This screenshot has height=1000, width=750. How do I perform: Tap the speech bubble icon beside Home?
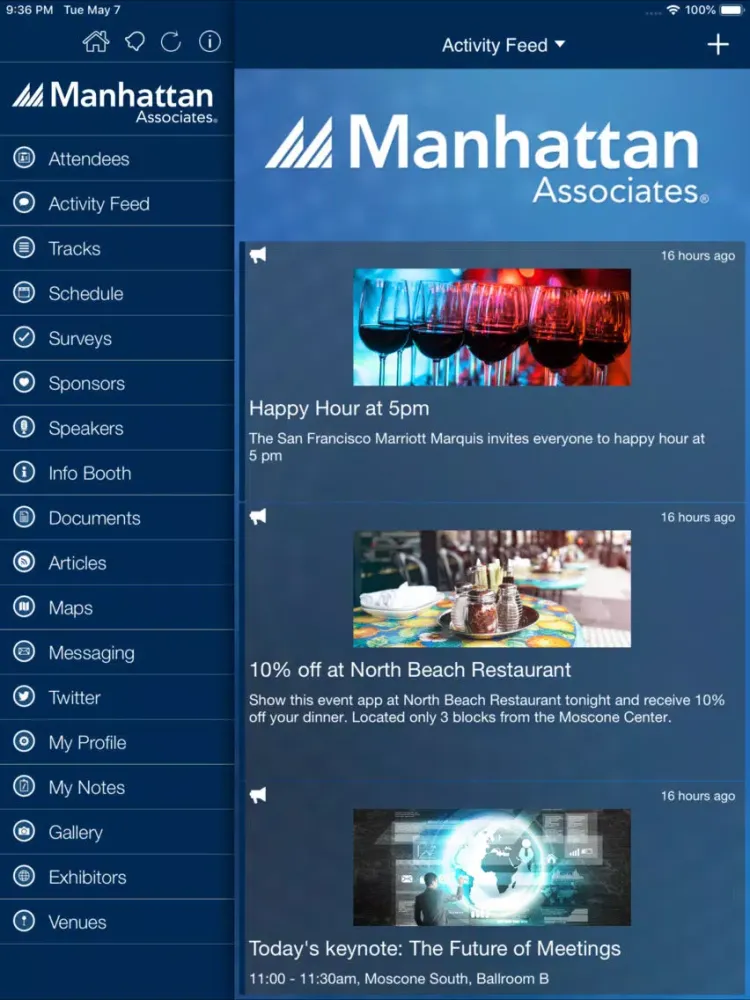click(x=135, y=42)
